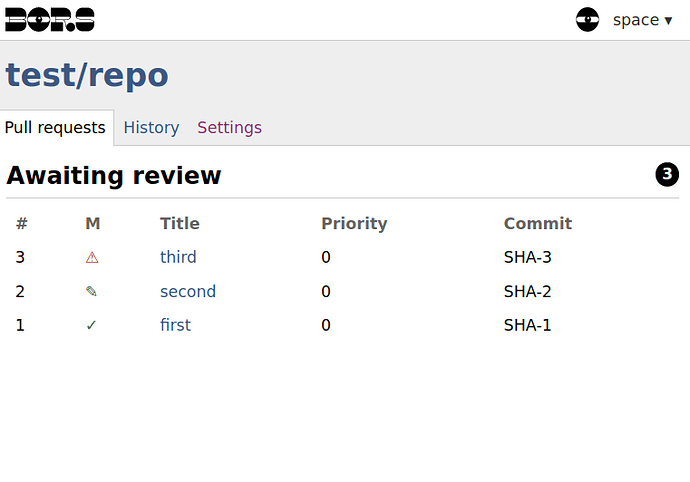Viewport: 690px width, 482px height.
Task: Click the SHA-1 commit cell
Action: 528,325
